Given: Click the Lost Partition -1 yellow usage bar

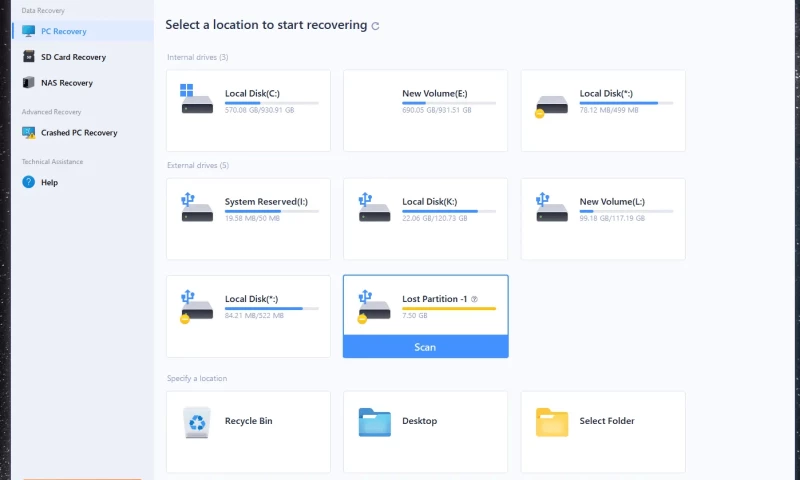Looking at the screenshot, I should 449,309.
